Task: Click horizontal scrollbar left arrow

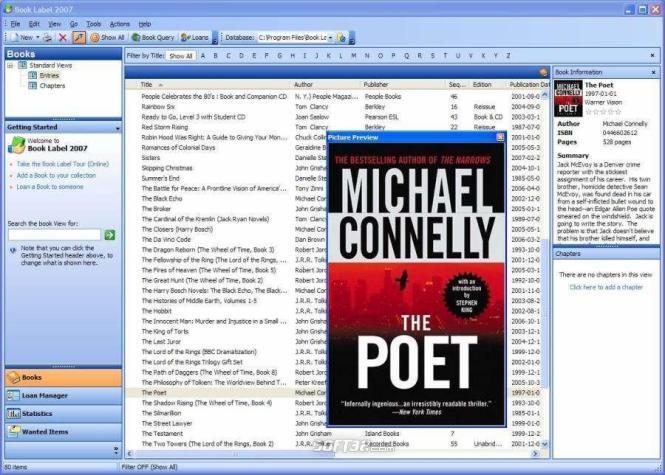Action: click(130, 454)
